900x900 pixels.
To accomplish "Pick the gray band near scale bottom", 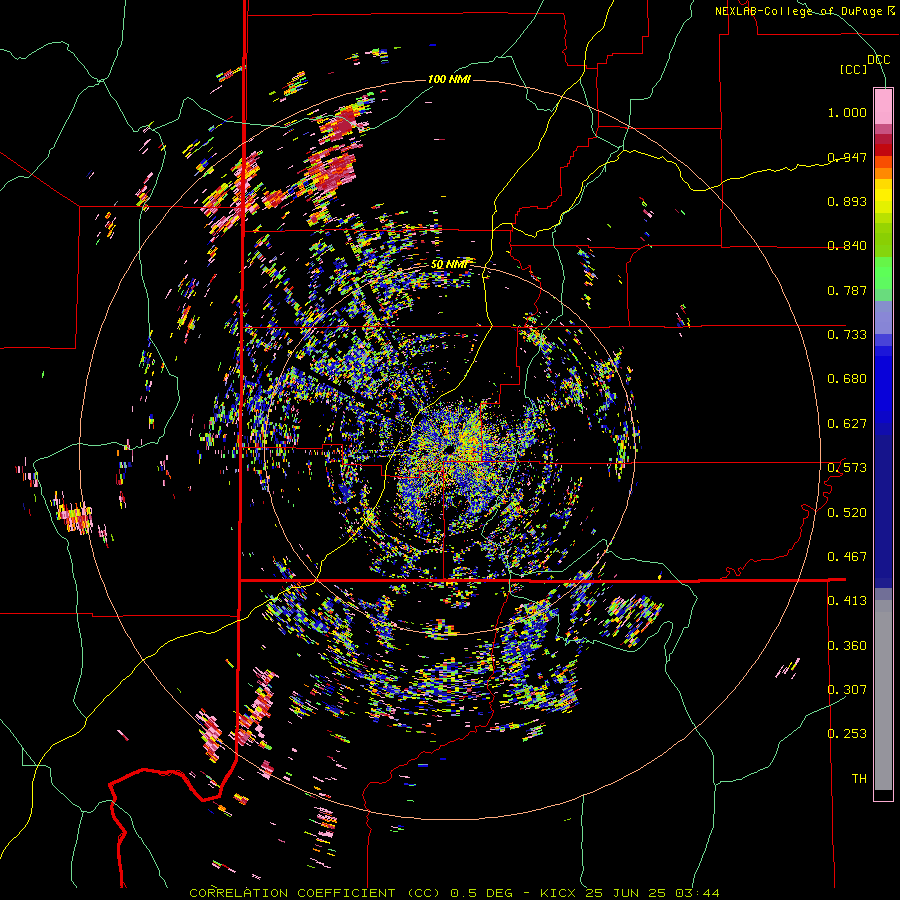I will [x=883, y=695].
